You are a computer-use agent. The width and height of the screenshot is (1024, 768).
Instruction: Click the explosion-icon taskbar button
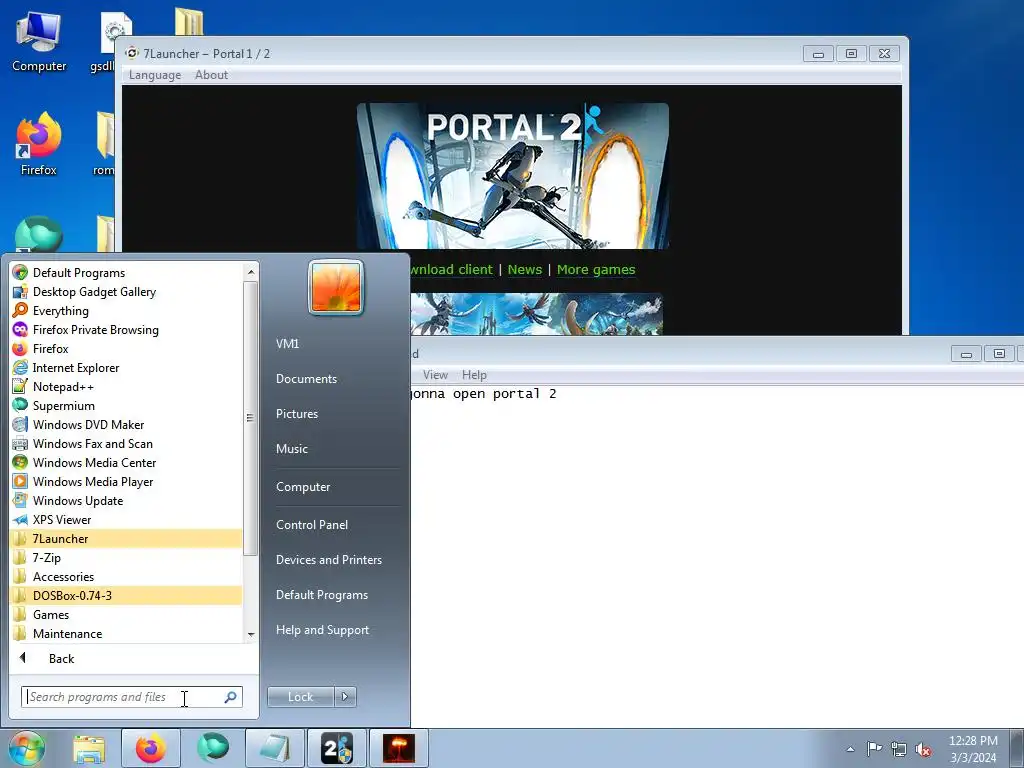coord(399,748)
